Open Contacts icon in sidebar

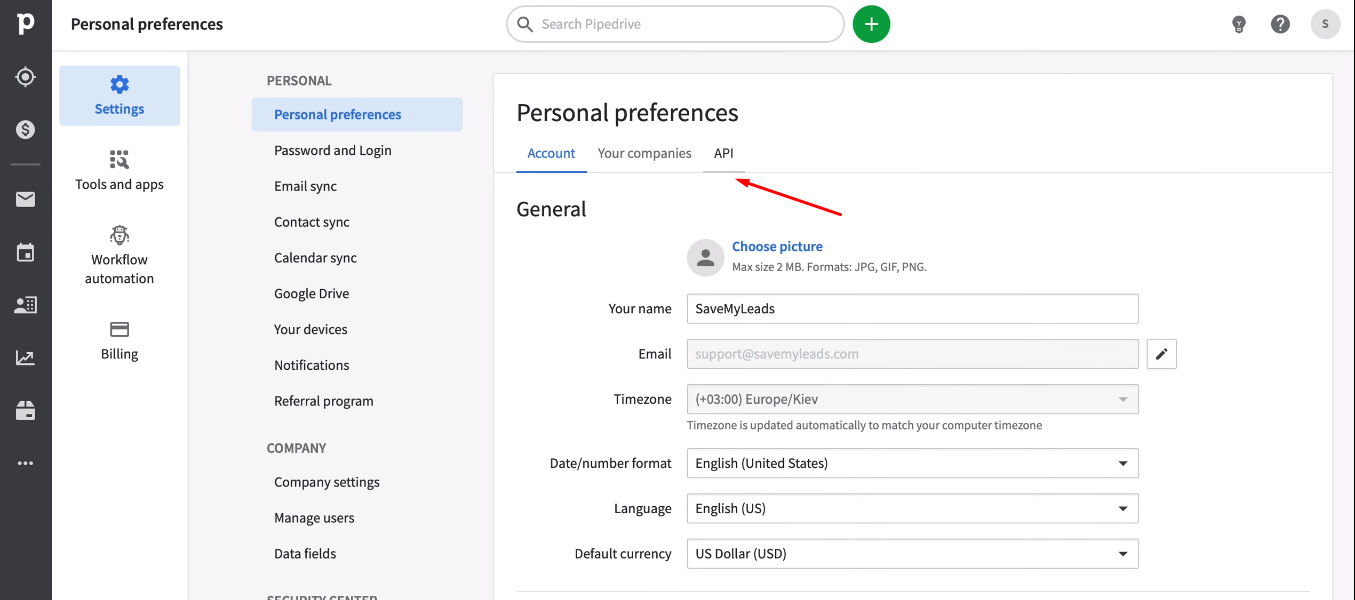click(x=26, y=305)
